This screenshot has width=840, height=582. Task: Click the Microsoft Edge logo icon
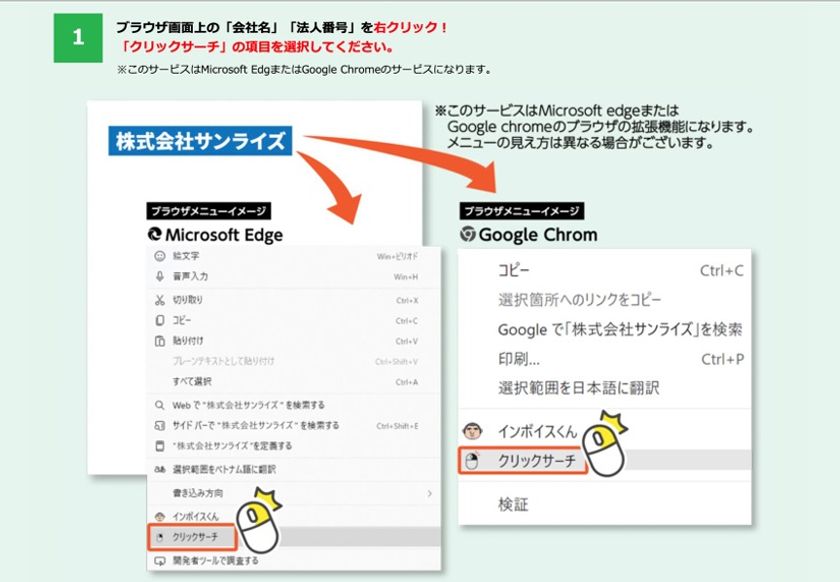pyautogui.click(x=154, y=234)
